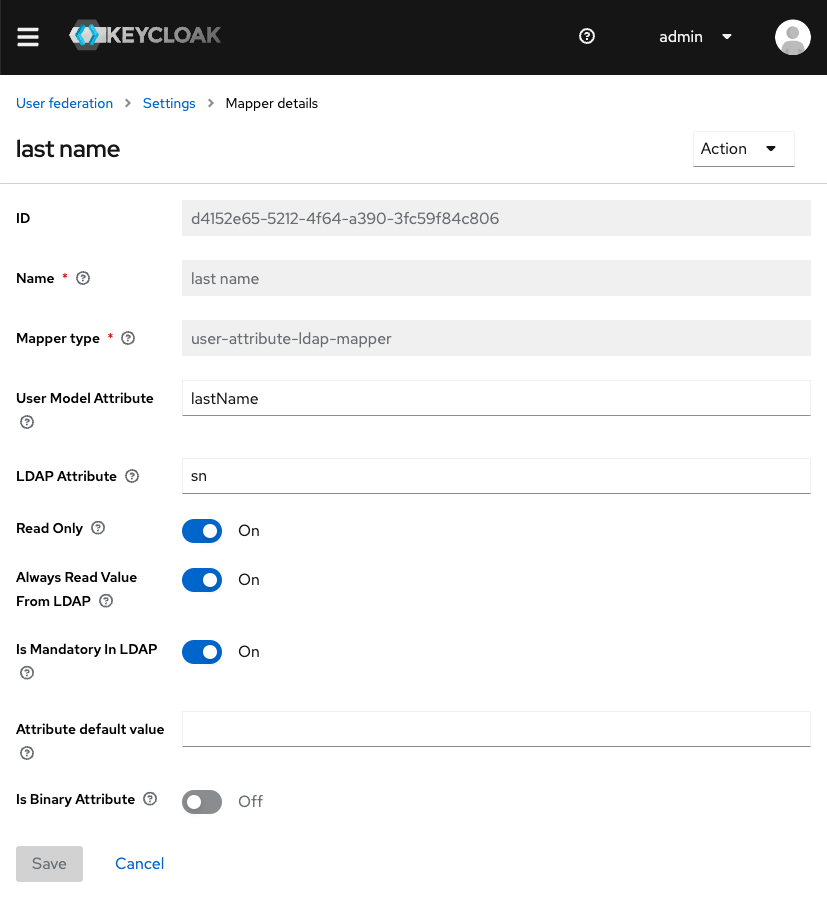Click the Cancel link

139,864
